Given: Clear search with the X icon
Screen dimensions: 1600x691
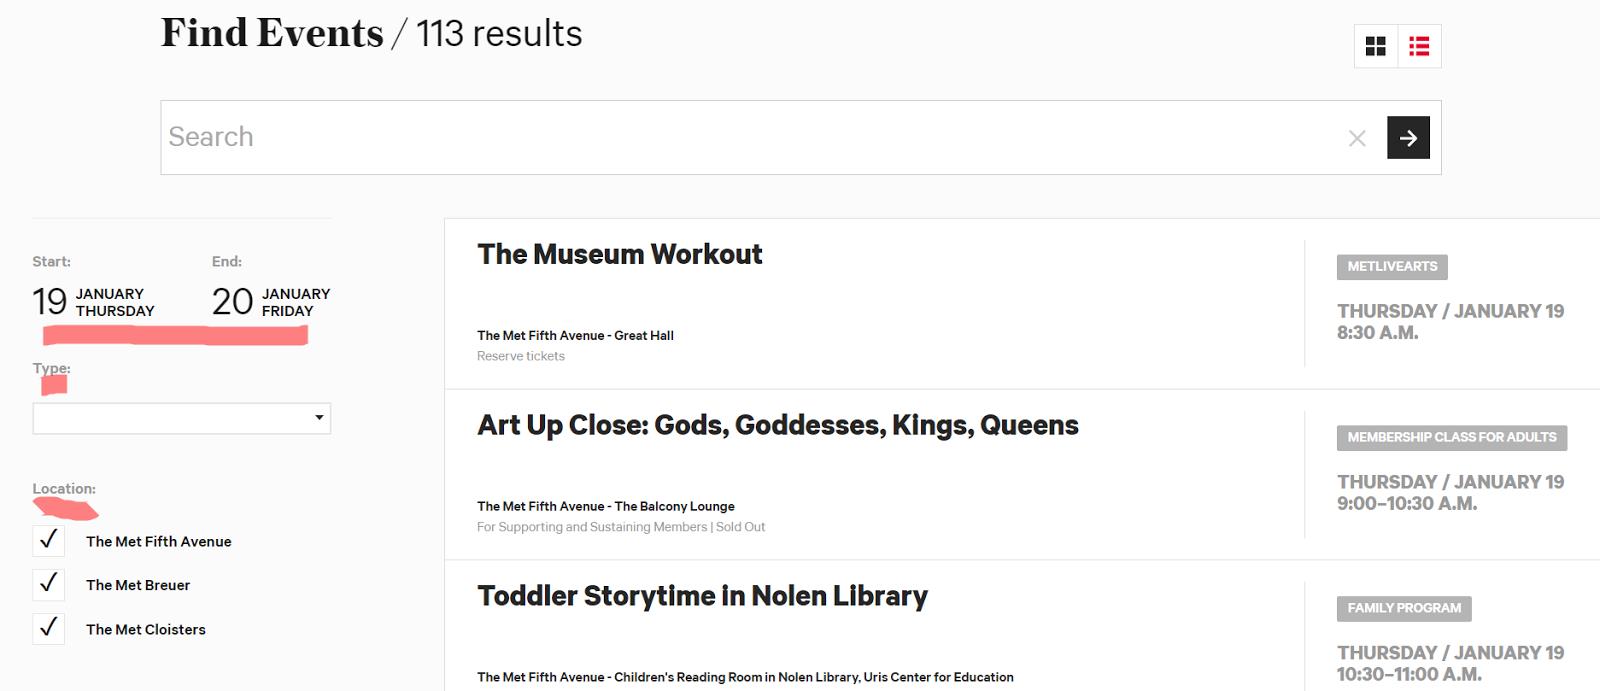Looking at the screenshot, I should click(x=1357, y=138).
